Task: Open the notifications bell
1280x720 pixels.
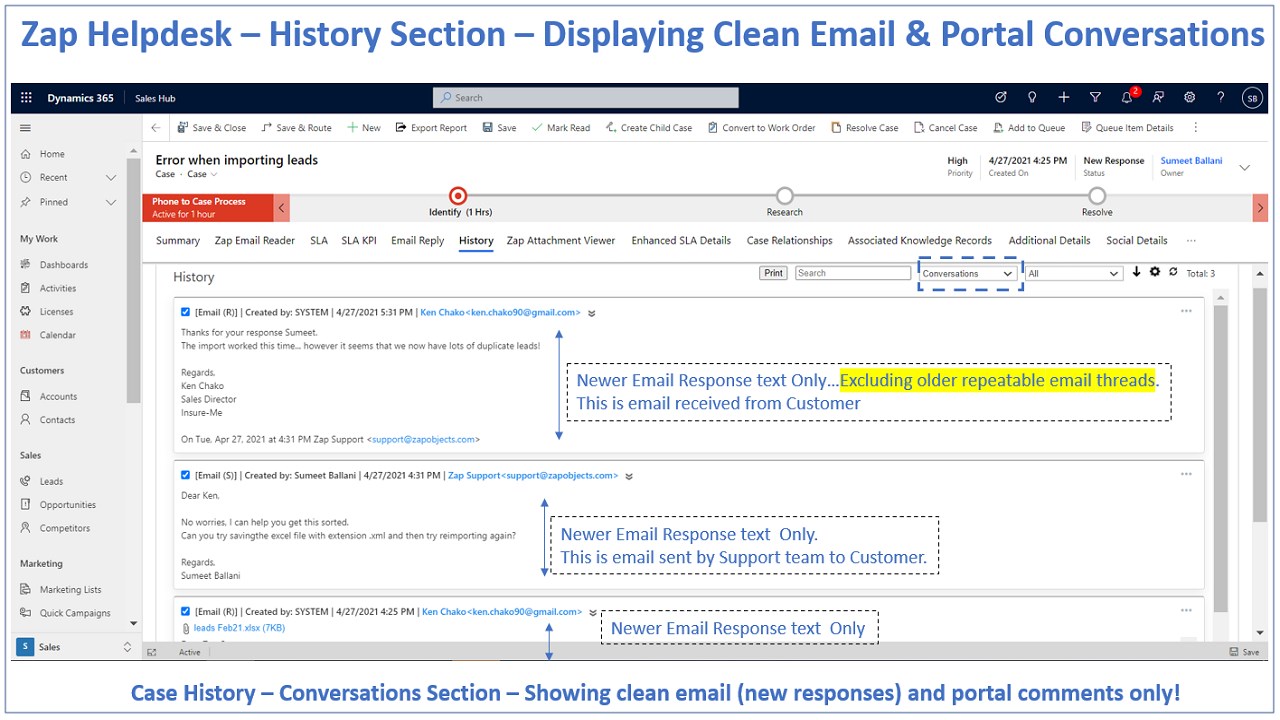Action: (1128, 98)
